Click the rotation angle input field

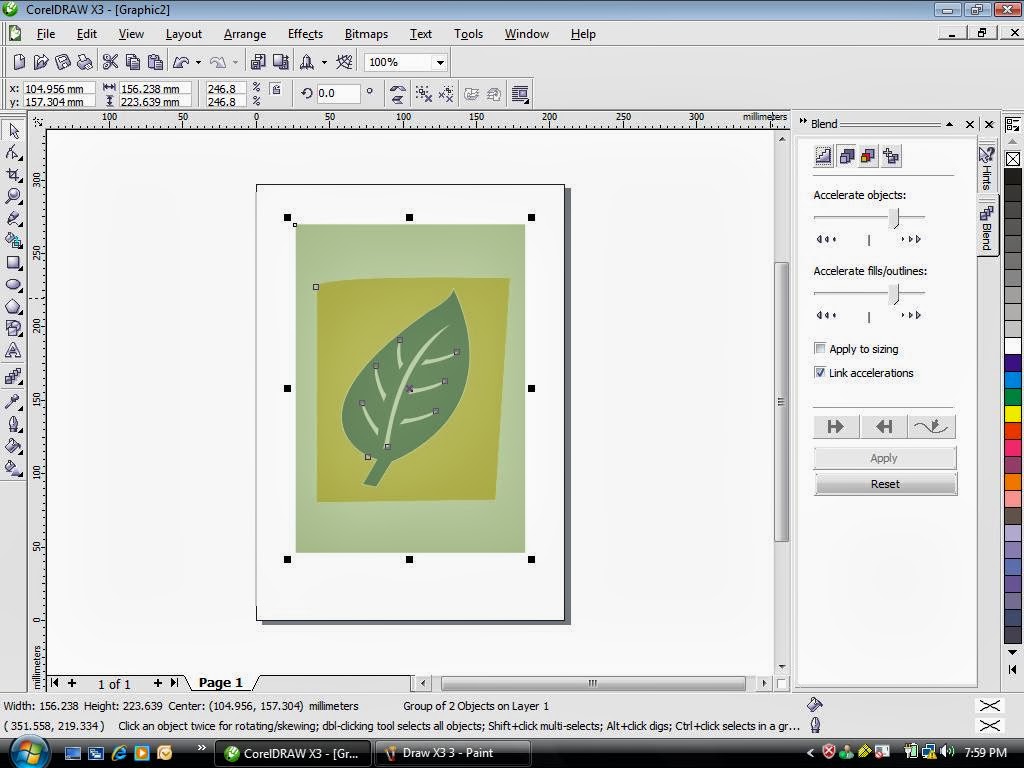point(338,93)
